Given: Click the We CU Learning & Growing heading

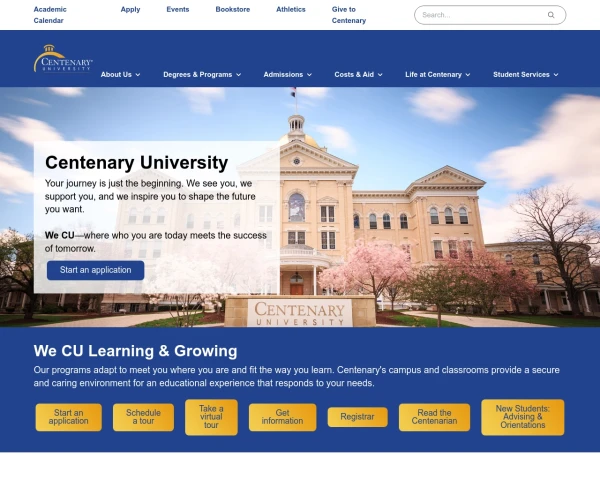Looking at the screenshot, I should coord(135,351).
